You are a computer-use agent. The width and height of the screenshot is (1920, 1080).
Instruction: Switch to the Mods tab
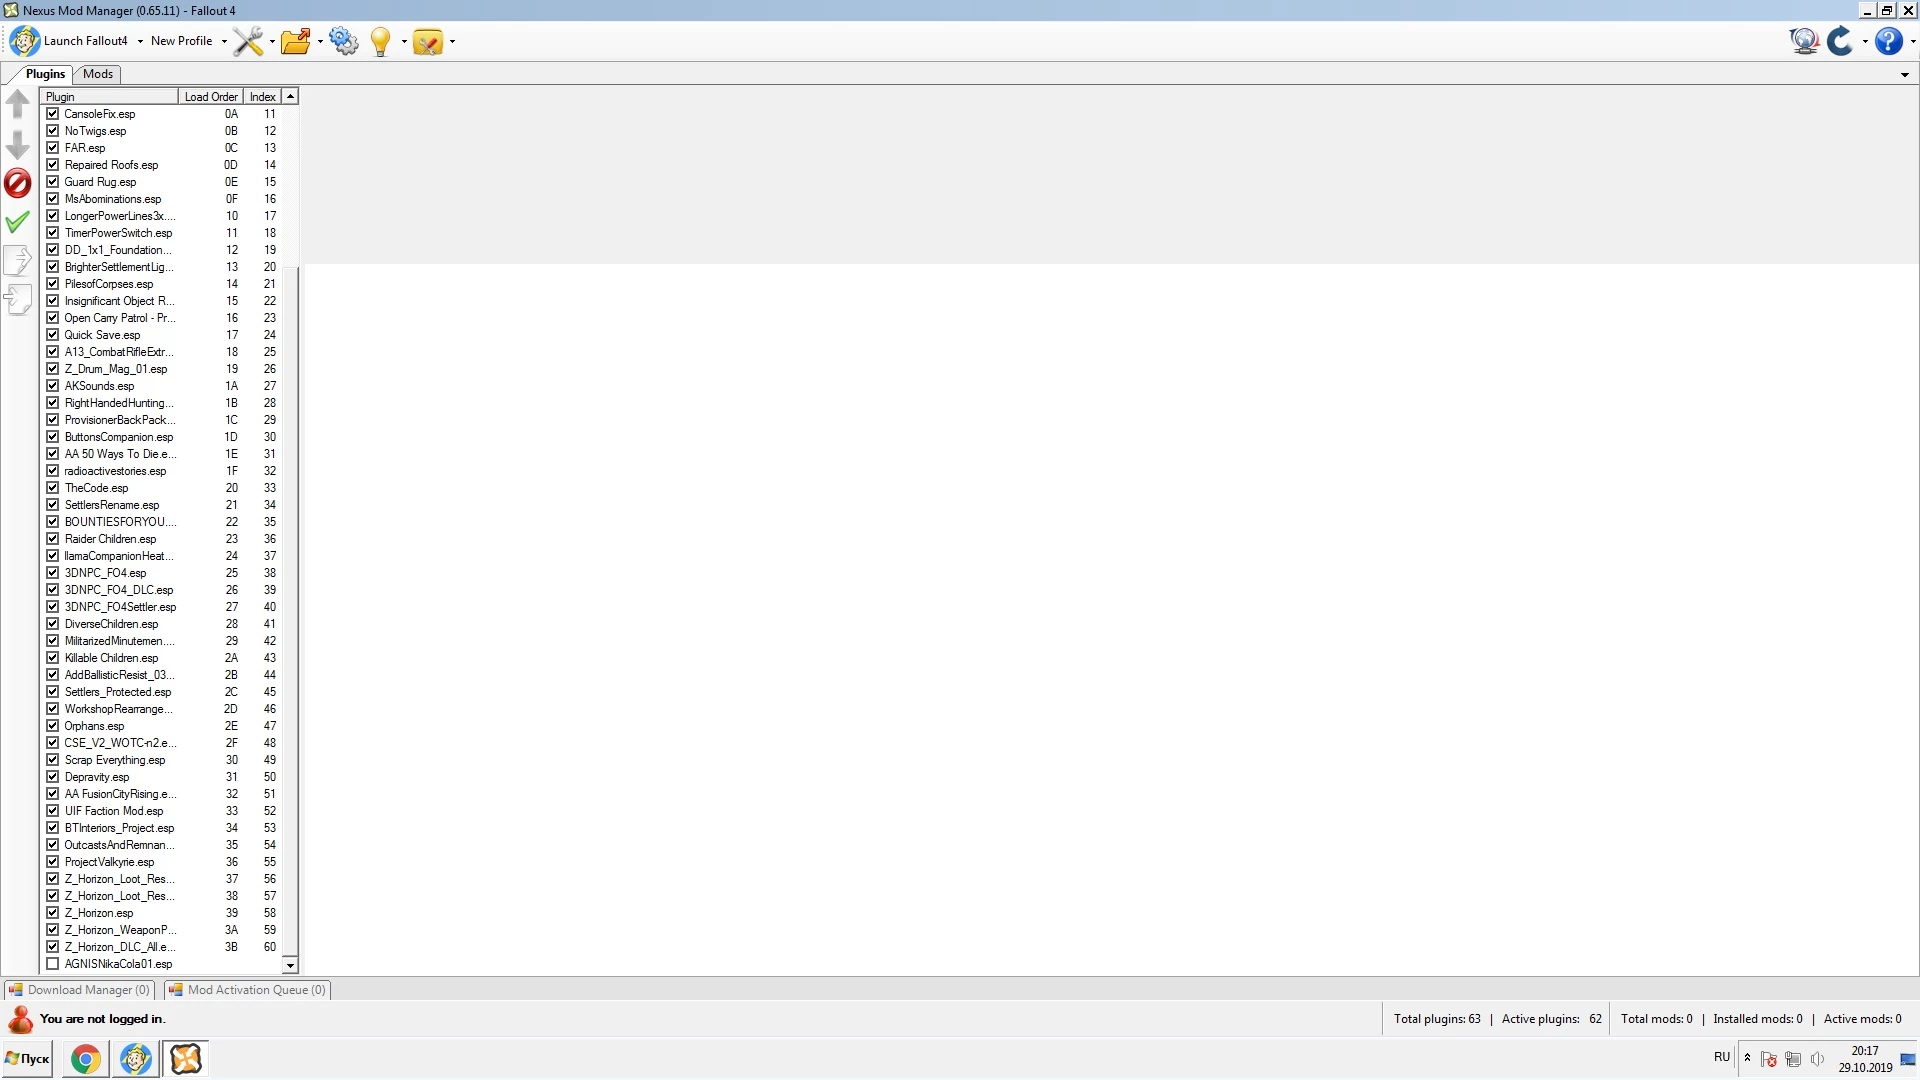point(98,74)
